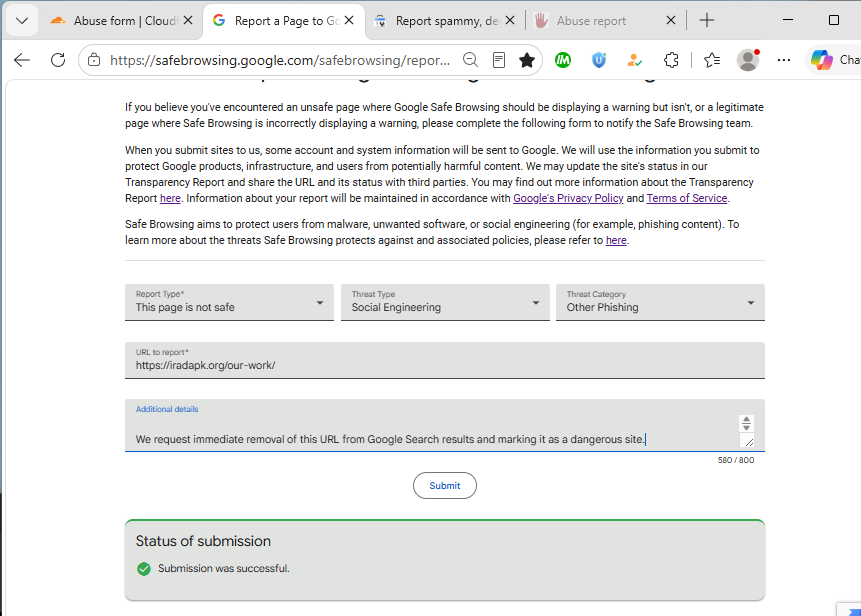Reload the page with refresh icon
This screenshot has width=861, height=616.
(x=58, y=60)
